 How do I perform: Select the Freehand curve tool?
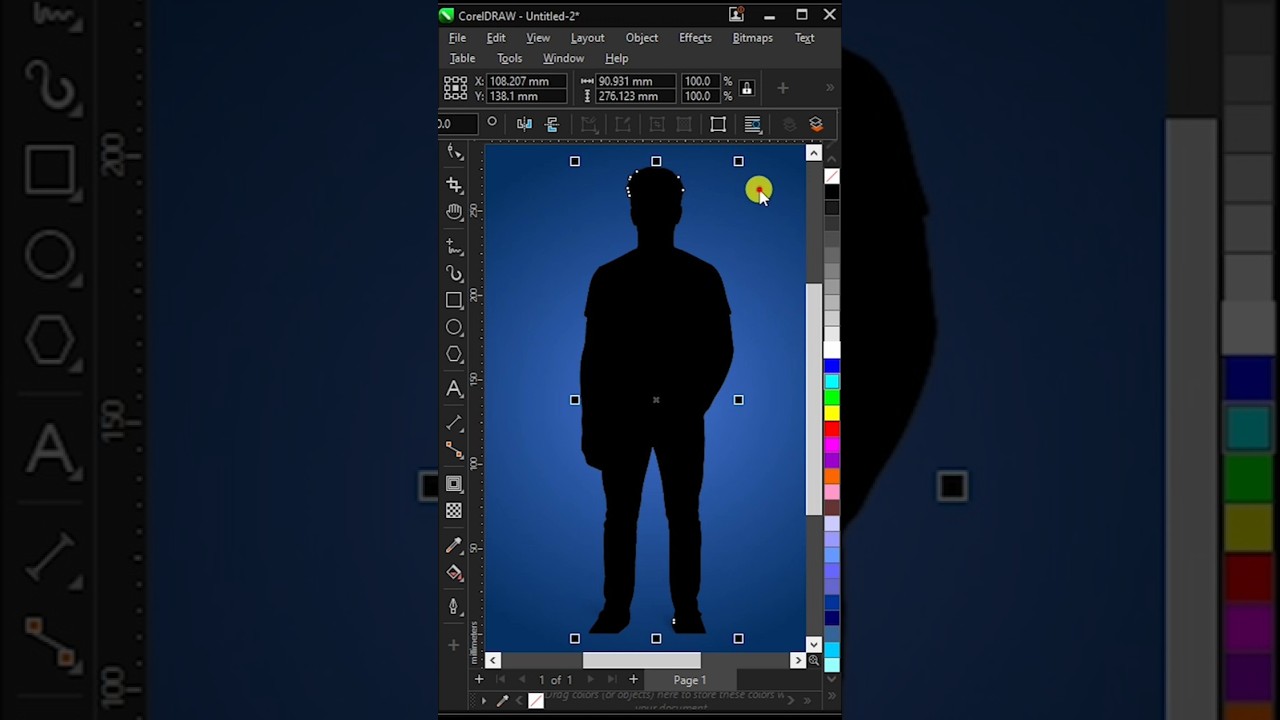click(x=455, y=246)
